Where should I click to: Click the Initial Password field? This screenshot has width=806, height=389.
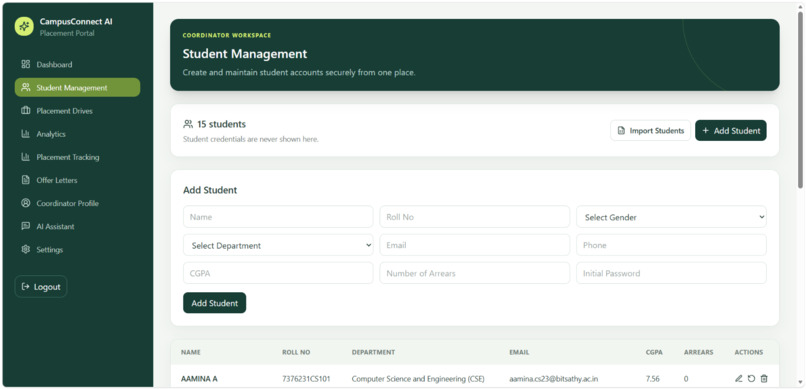pos(671,273)
